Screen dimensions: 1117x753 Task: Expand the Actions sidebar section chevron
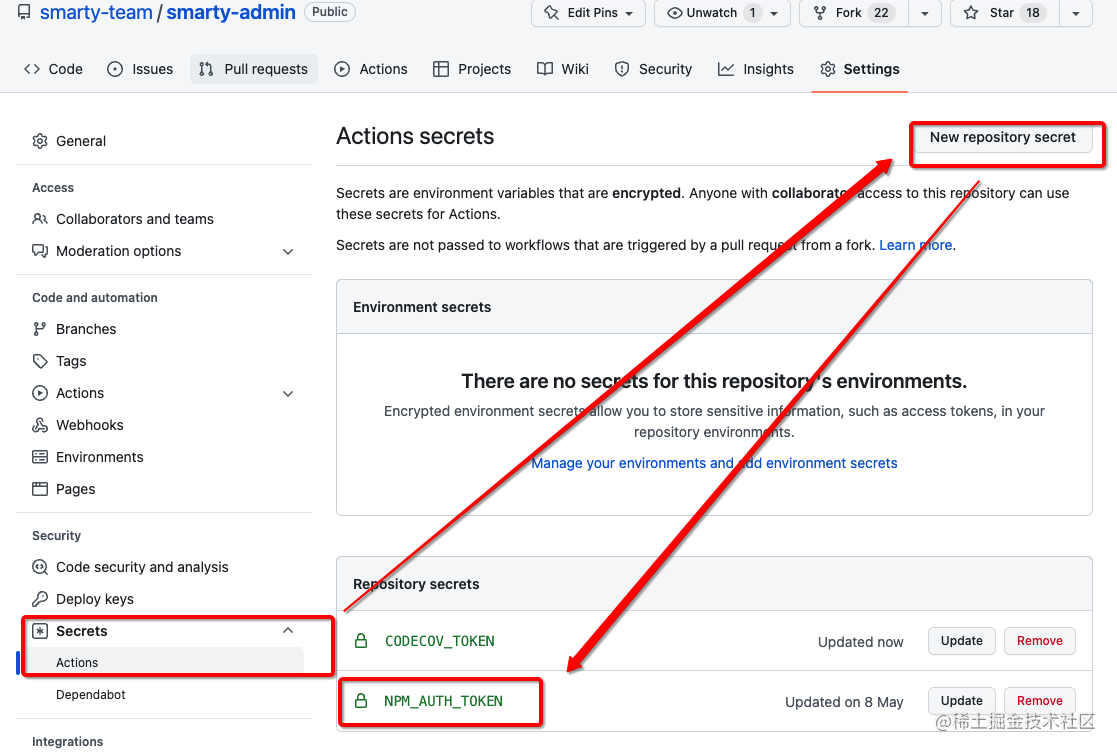tap(288, 393)
